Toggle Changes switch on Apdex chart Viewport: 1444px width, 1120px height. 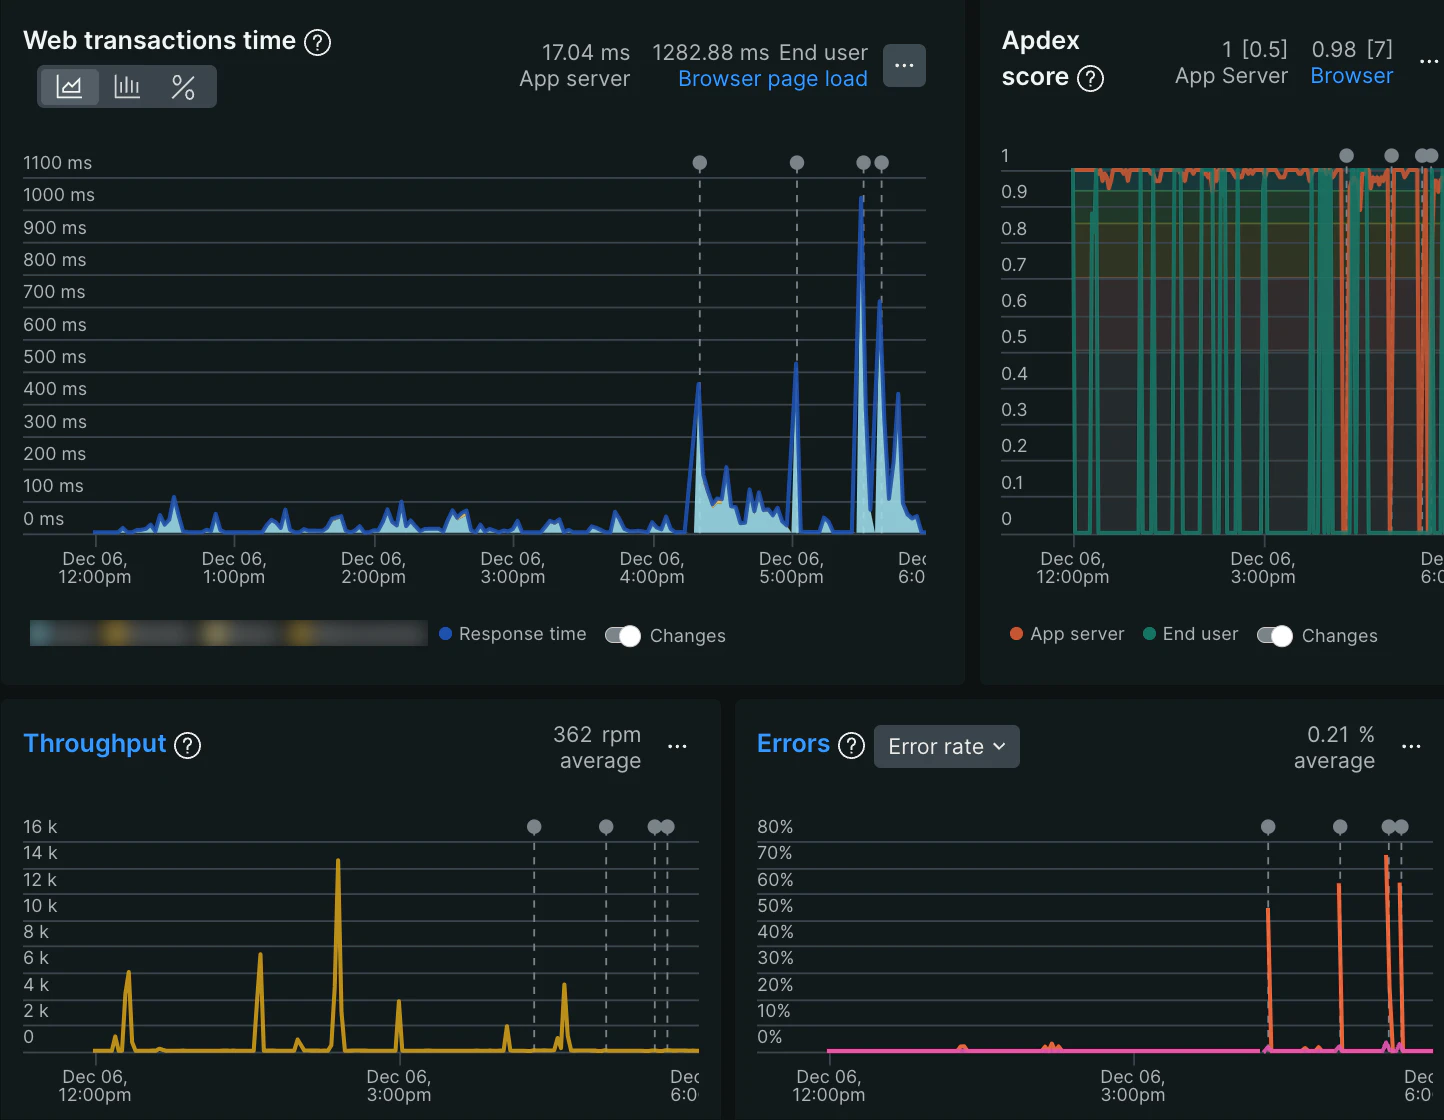[x=1274, y=636]
